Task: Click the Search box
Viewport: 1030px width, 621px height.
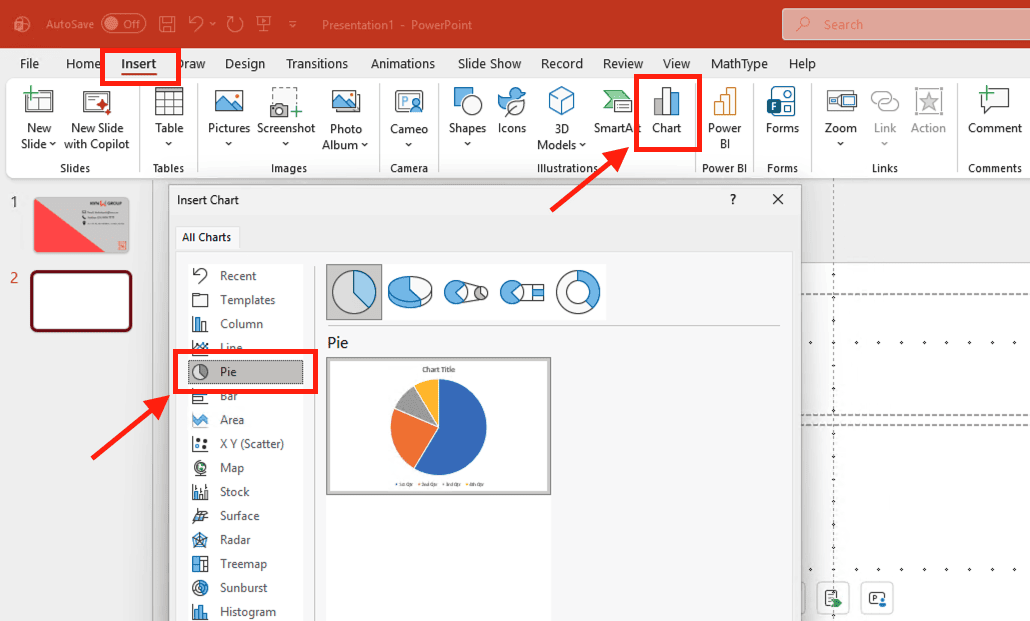Action: pyautogui.click(x=906, y=24)
